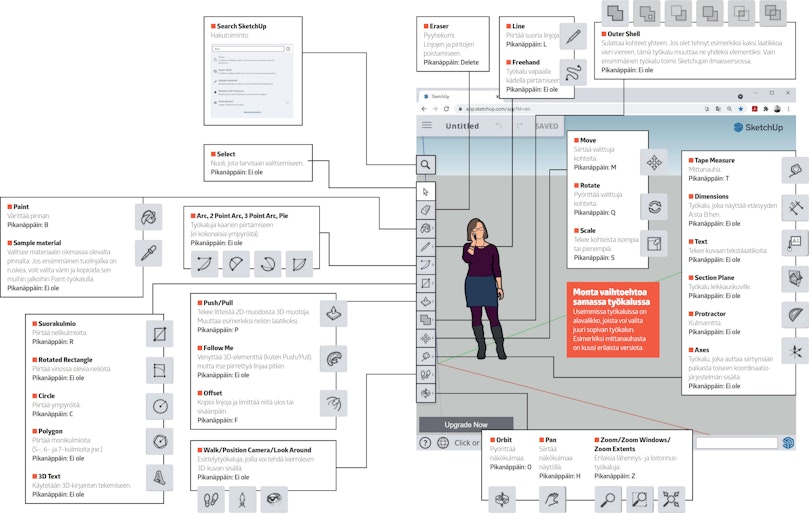Click the four-arrow Move icon beside its description
This screenshot has height=513, width=809.
click(x=654, y=163)
